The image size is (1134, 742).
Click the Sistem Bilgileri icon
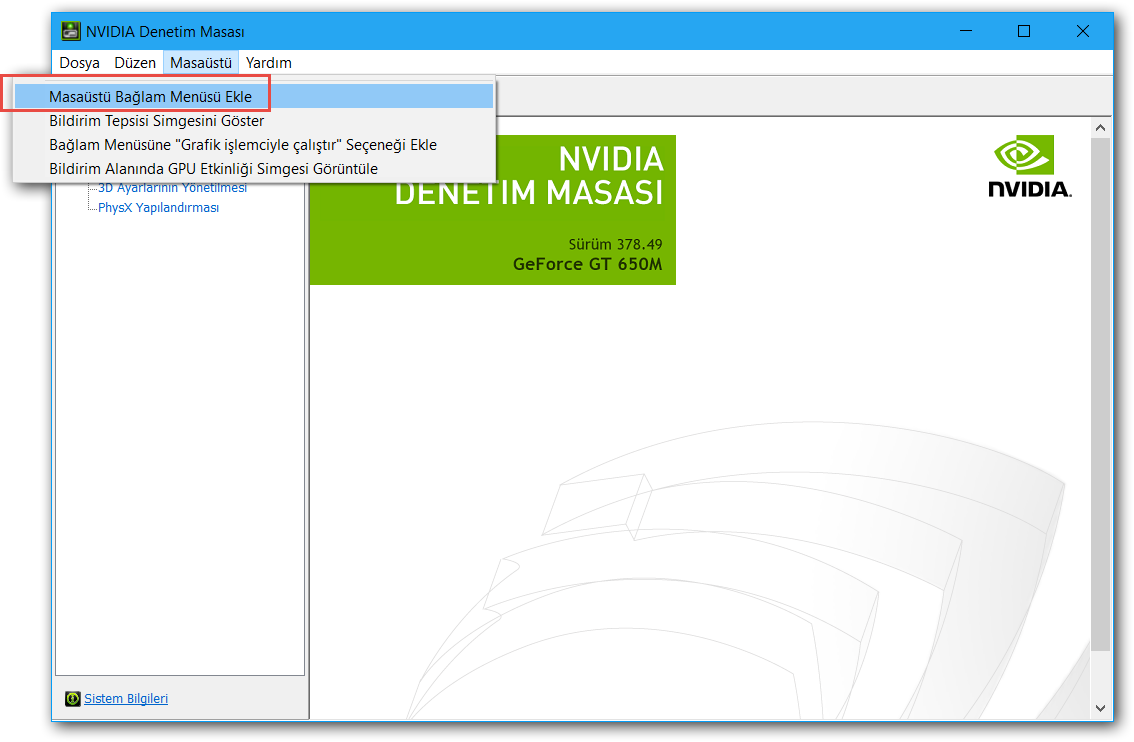coord(72,699)
